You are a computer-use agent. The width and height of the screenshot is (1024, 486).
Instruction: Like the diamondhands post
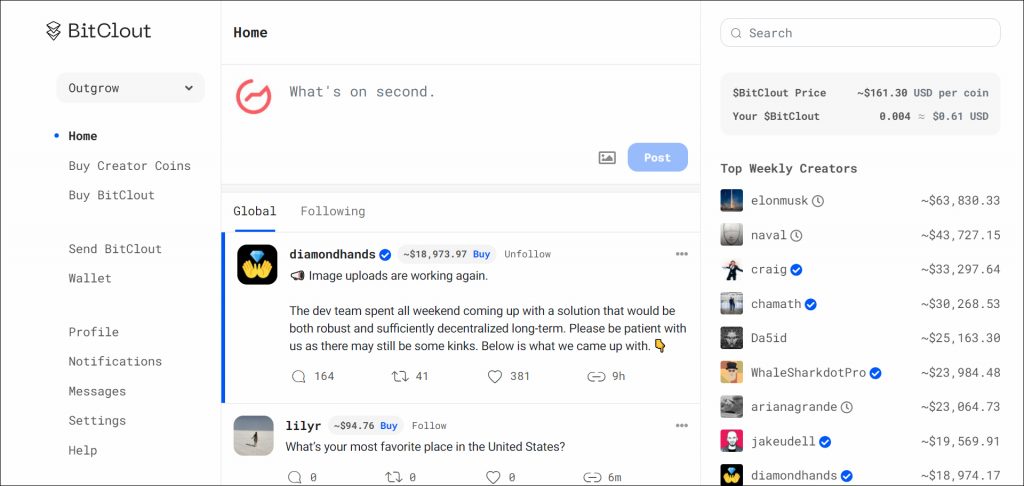[494, 377]
